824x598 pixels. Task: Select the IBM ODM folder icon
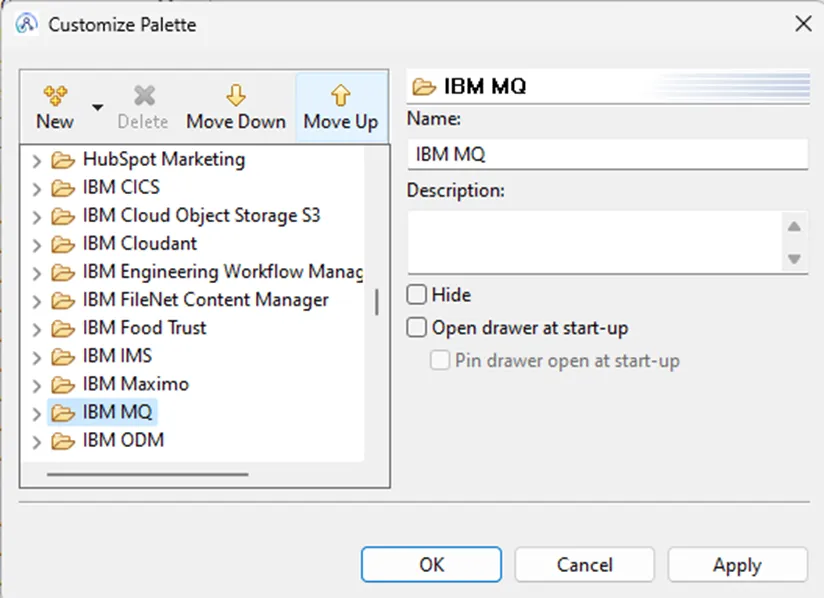click(63, 441)
